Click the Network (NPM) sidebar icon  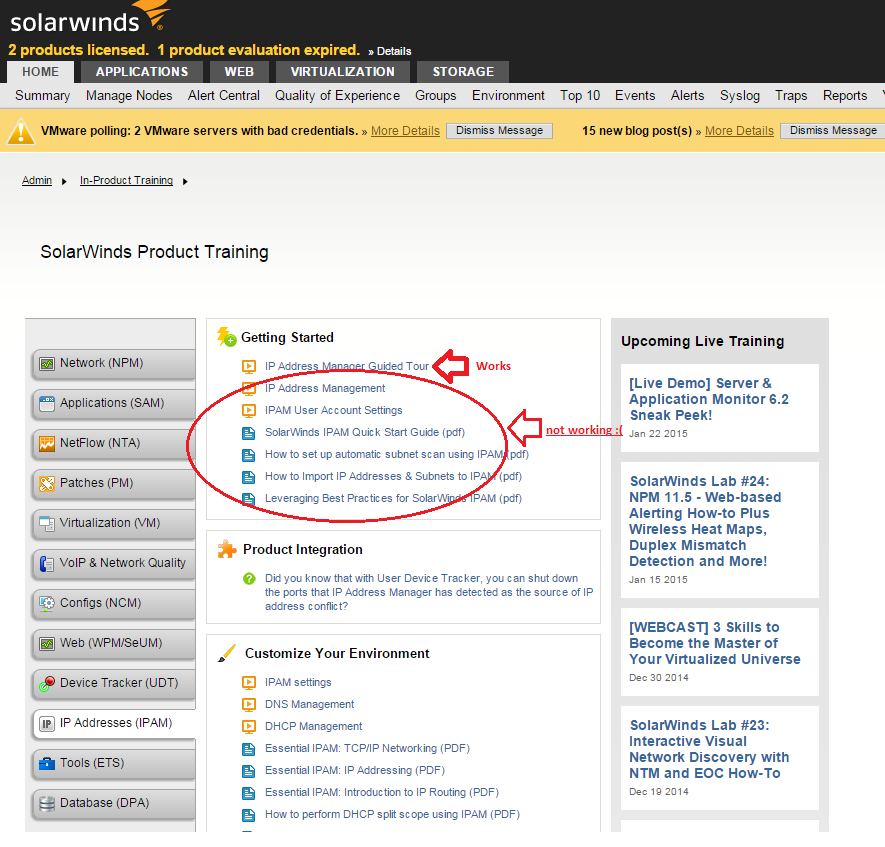47,363
